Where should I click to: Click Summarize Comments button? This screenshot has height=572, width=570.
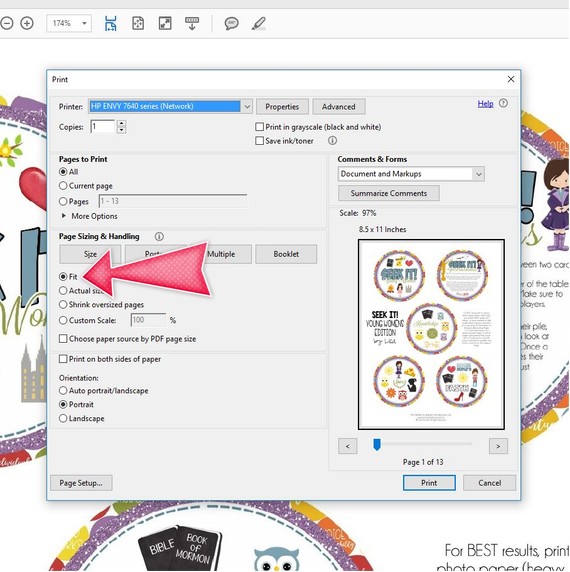click(389, 193)
